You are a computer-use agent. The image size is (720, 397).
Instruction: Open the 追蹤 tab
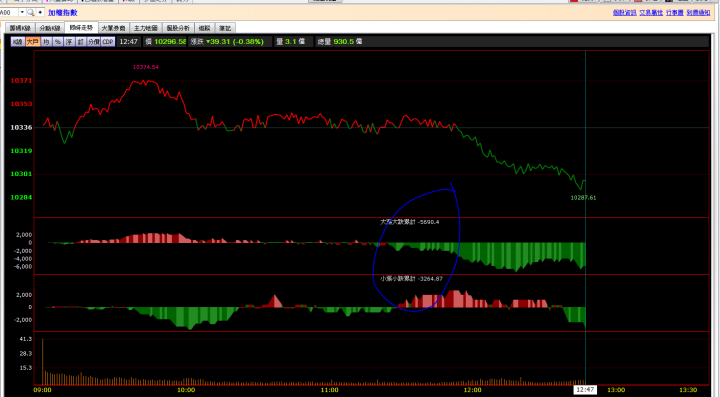tap(204, 28)
